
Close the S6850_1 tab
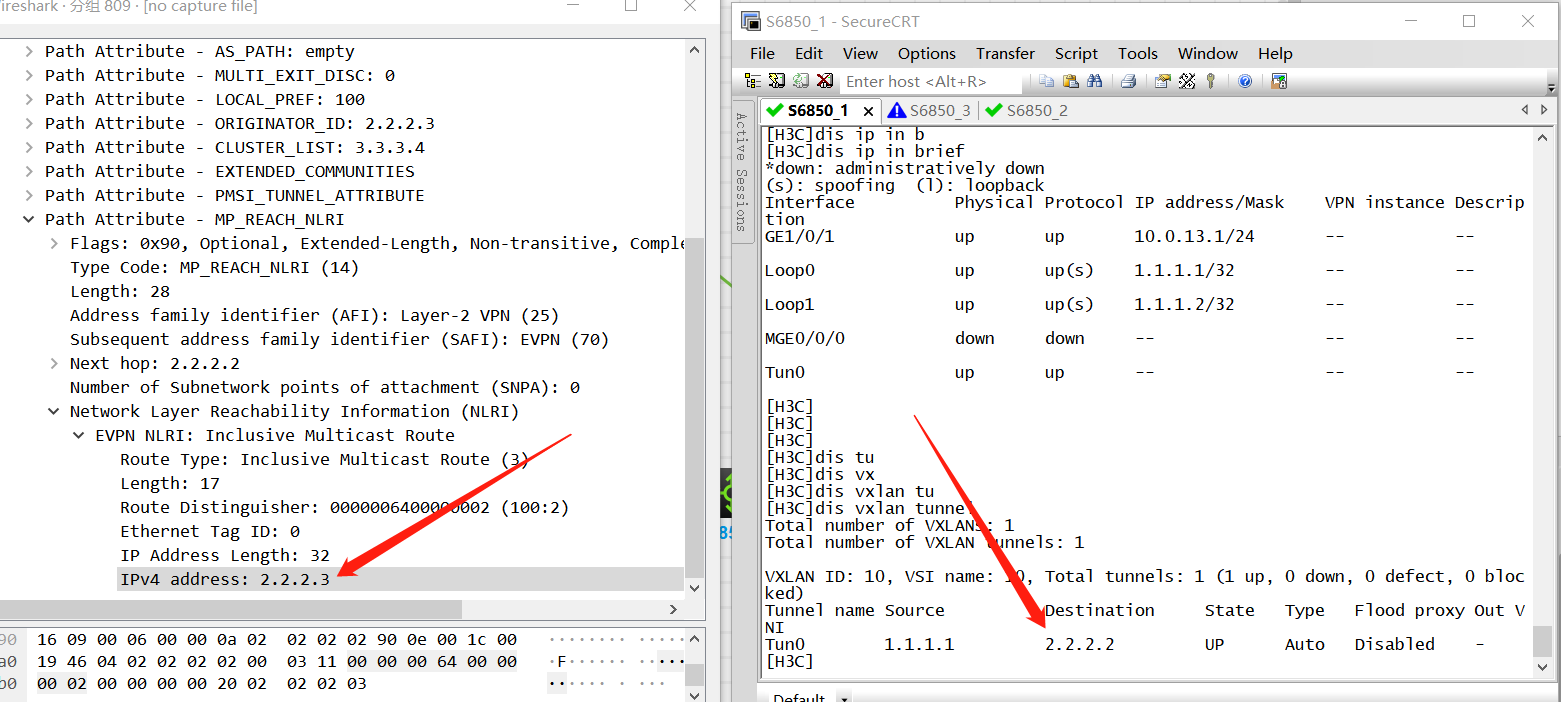(868, 111)
